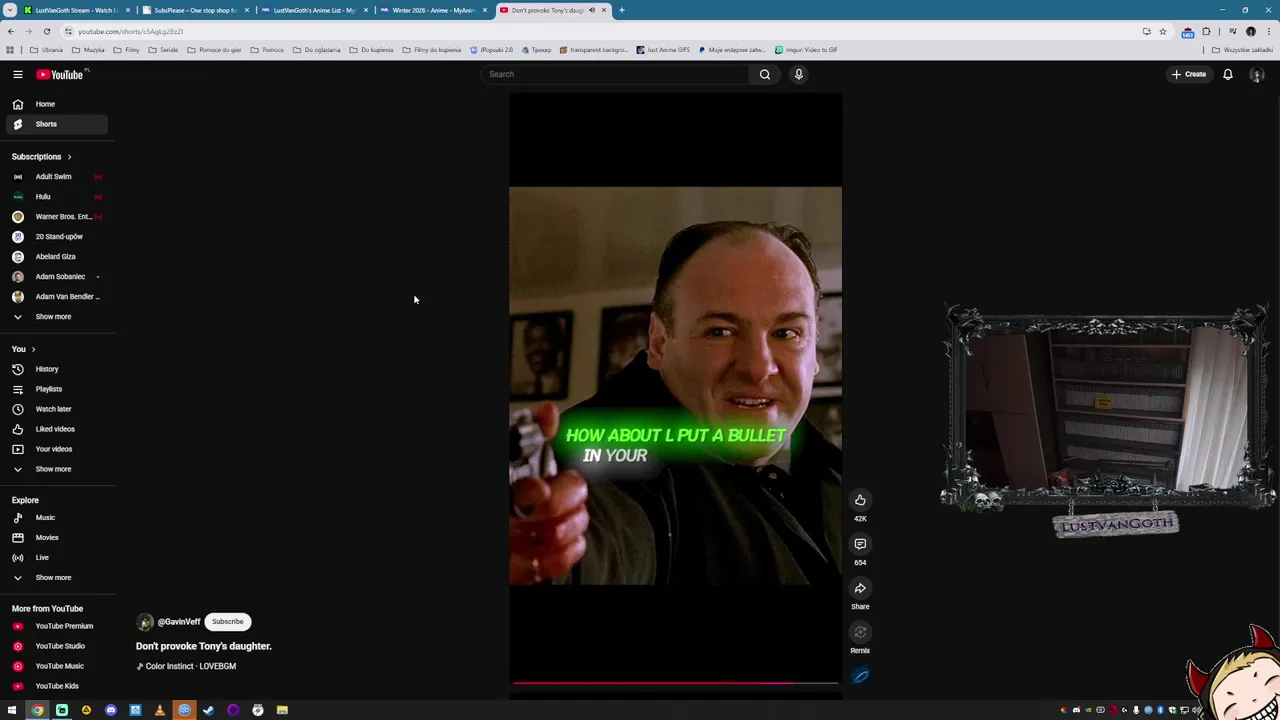Image resolution: width=1280 pixels, height=720 pixels.
Task: Open YouTube Kids link
Action: 57,686
